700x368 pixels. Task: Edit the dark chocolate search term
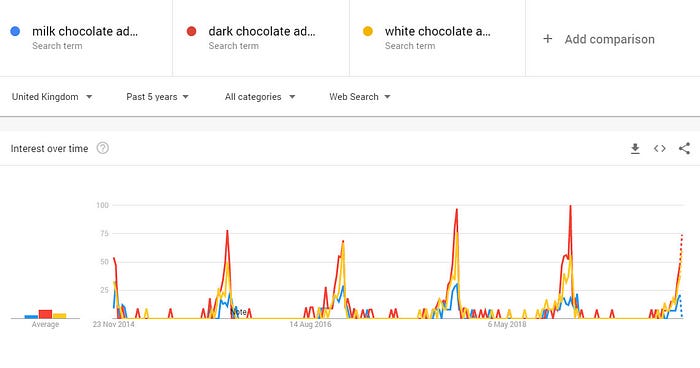(x=262, y=31)
